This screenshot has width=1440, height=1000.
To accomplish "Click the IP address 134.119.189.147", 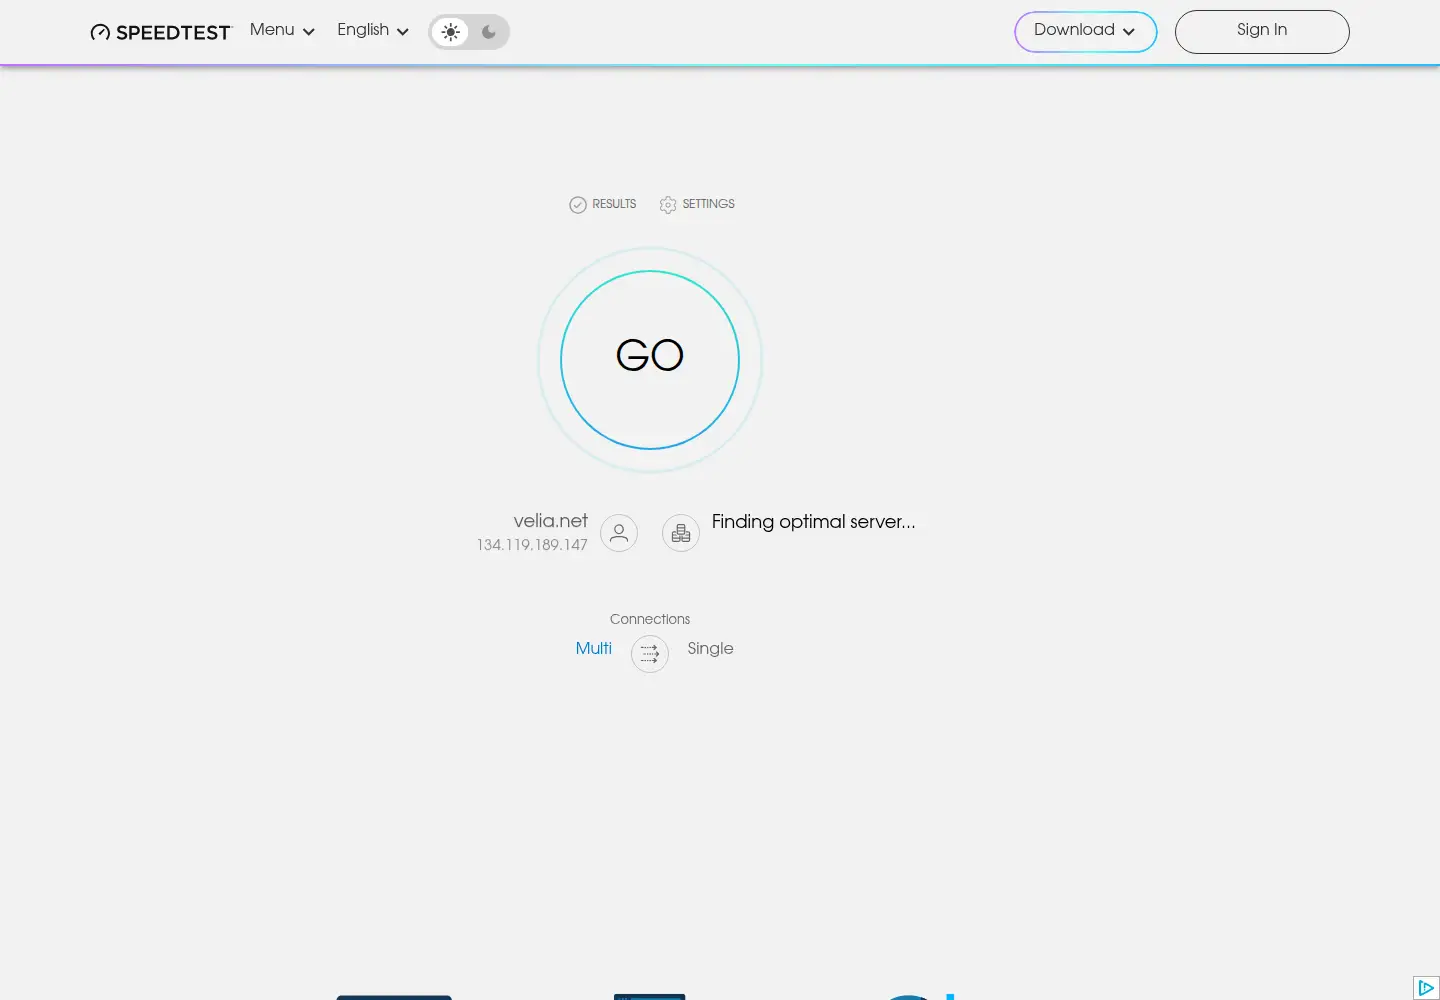I will click(532, 545).
